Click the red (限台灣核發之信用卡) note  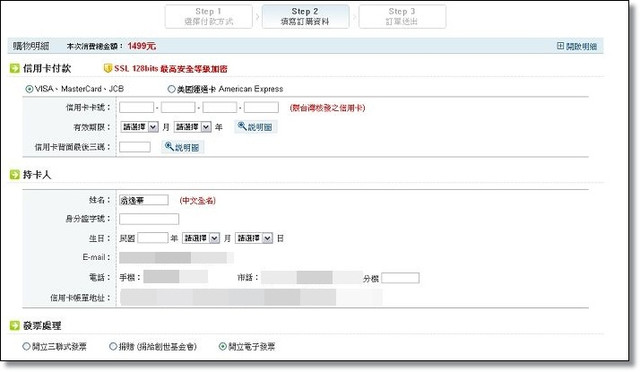pos(327,108)
